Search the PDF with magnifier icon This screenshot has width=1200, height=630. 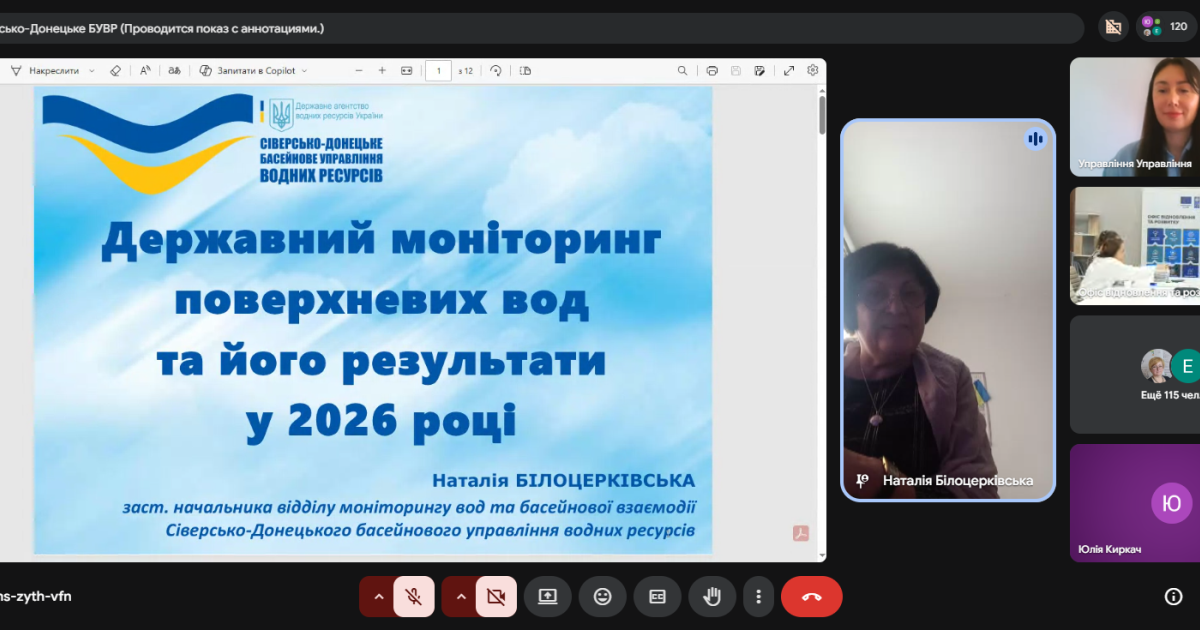682,71
